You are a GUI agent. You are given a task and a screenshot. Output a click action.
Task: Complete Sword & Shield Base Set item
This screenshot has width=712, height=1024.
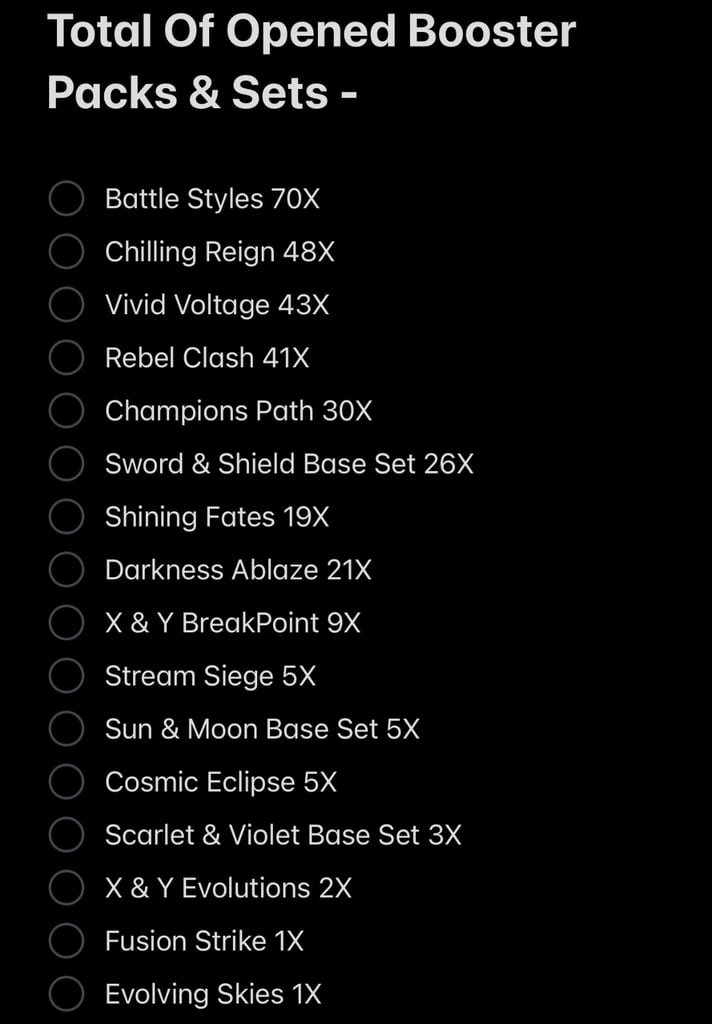click(x=66, y=463)
